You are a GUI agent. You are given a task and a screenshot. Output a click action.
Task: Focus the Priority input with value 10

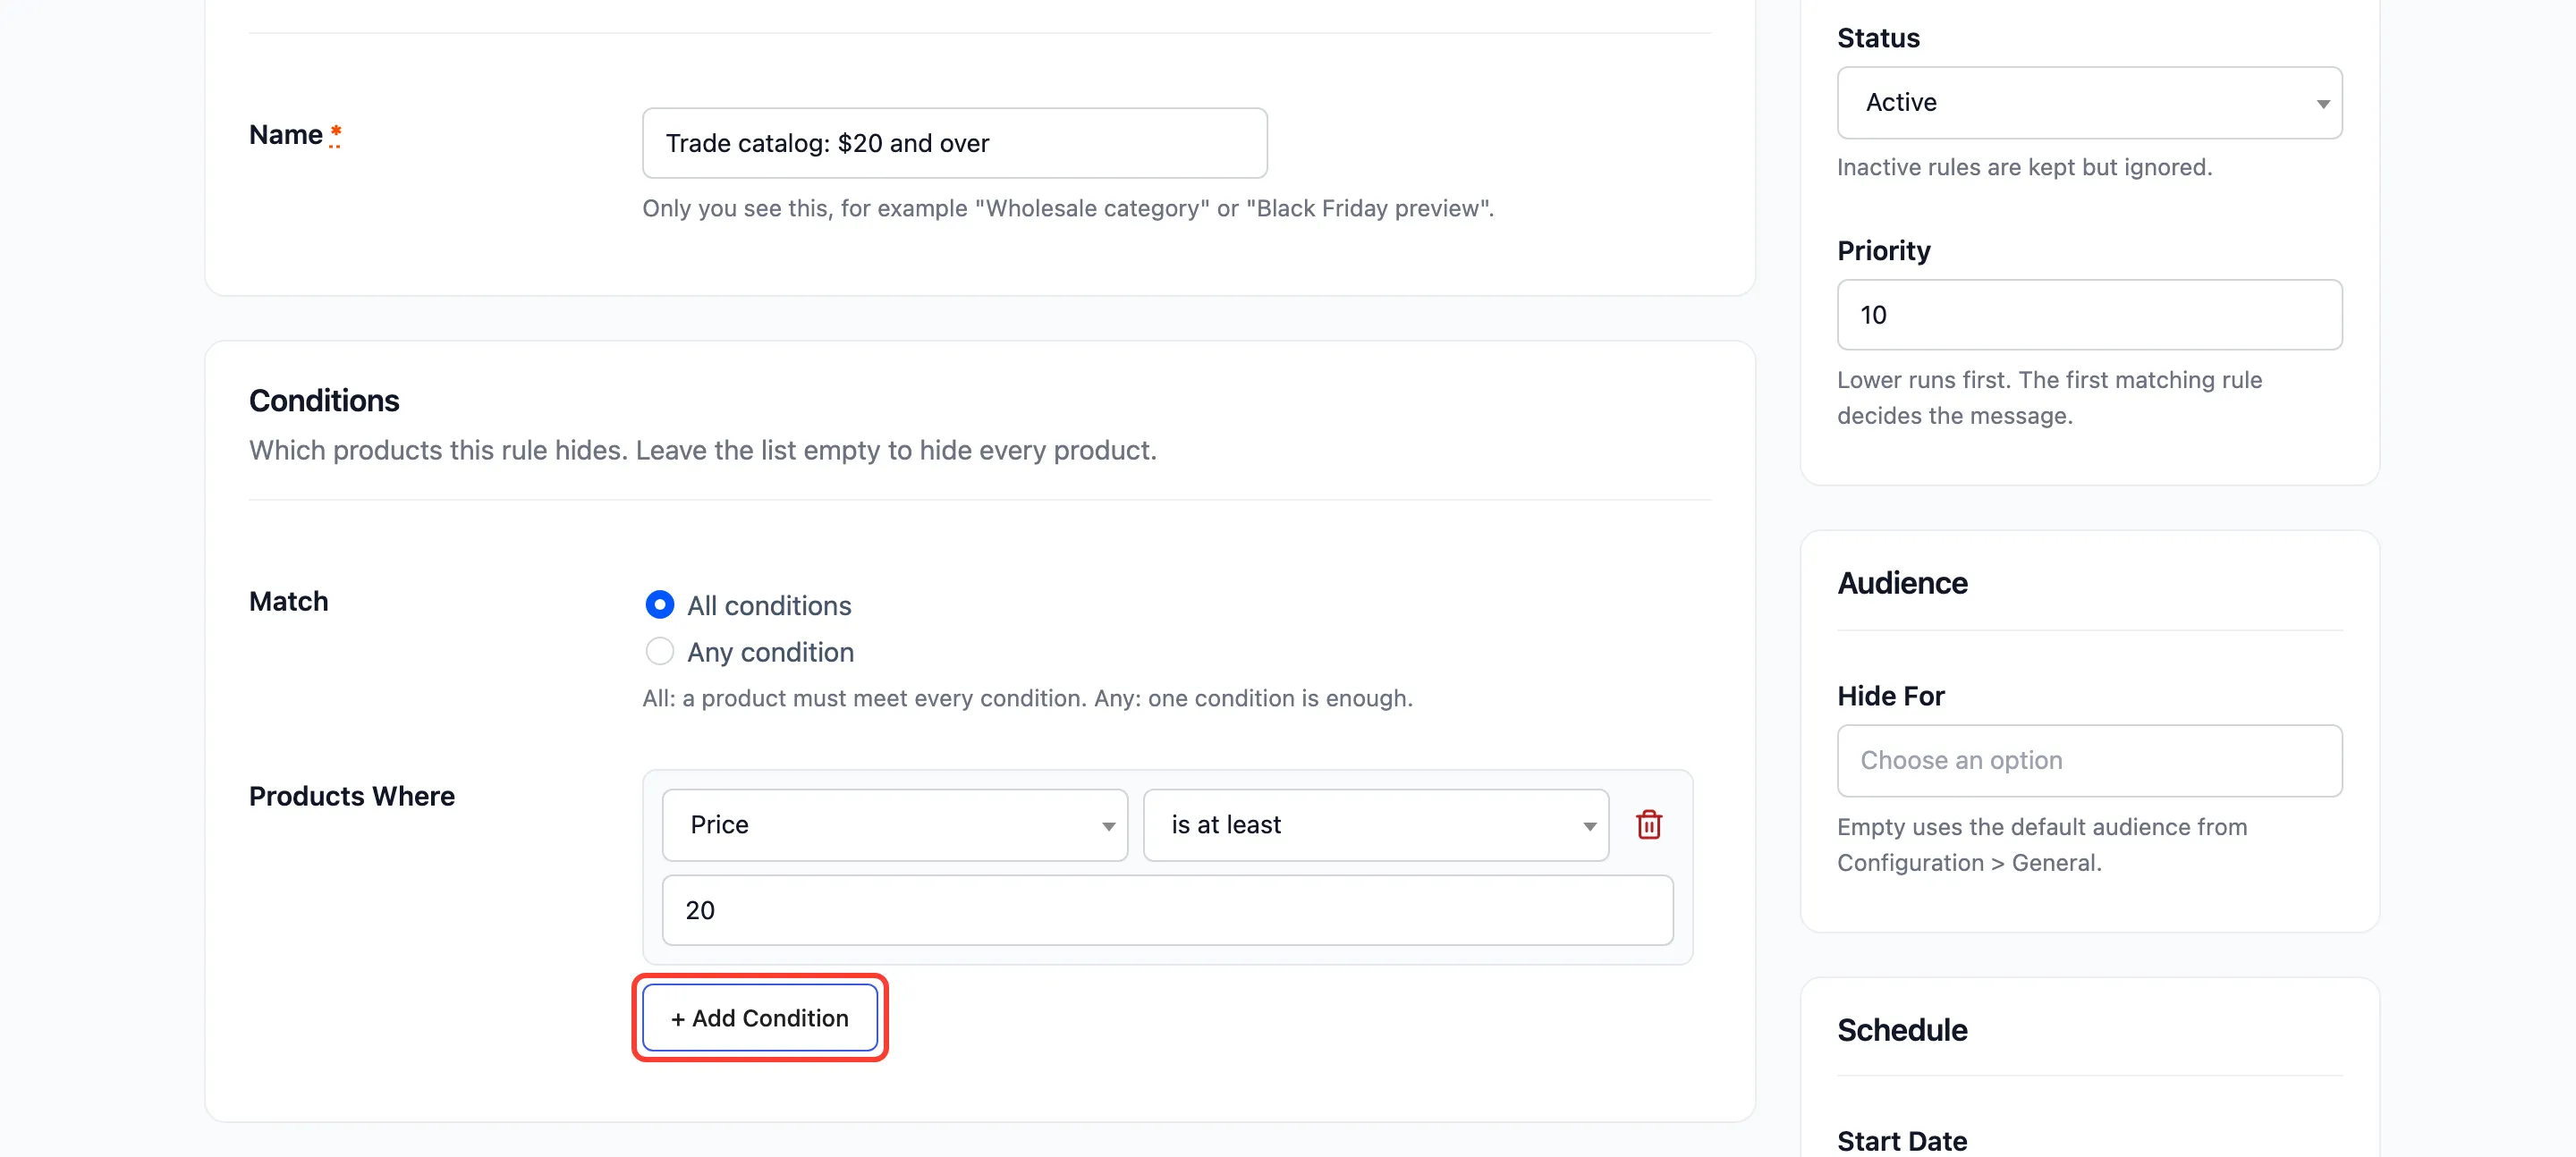pos(2089,315)
